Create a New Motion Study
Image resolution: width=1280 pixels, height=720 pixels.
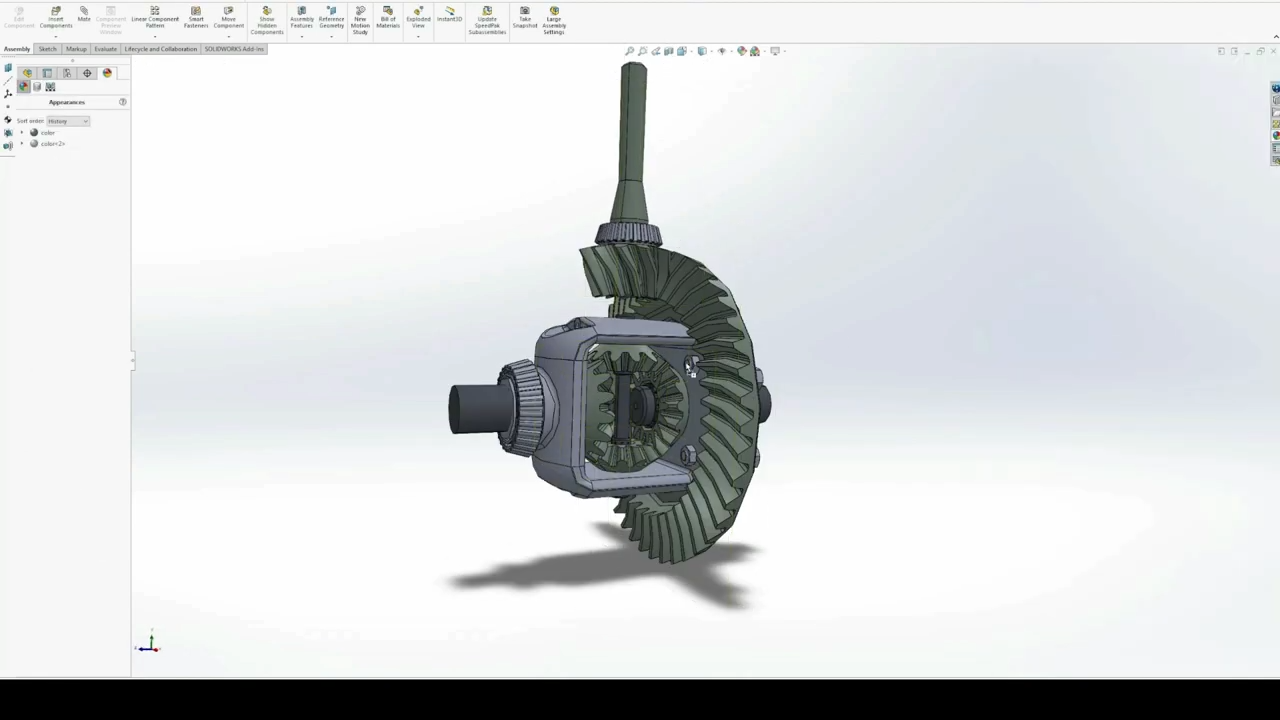(360, 20)
